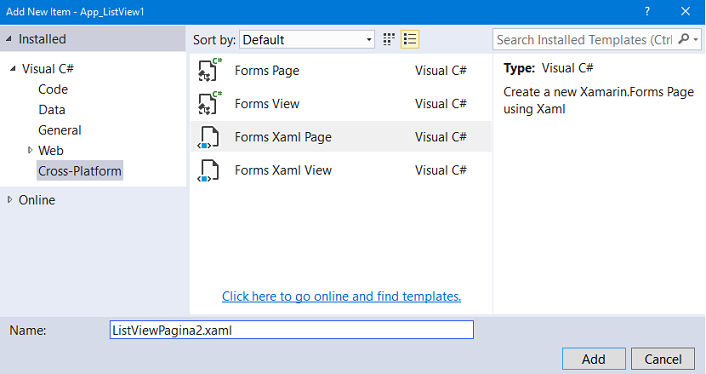Viewport: 706px width, 374px height.
Task: Collapse the Installed section
Action: [x=9, y=39]
